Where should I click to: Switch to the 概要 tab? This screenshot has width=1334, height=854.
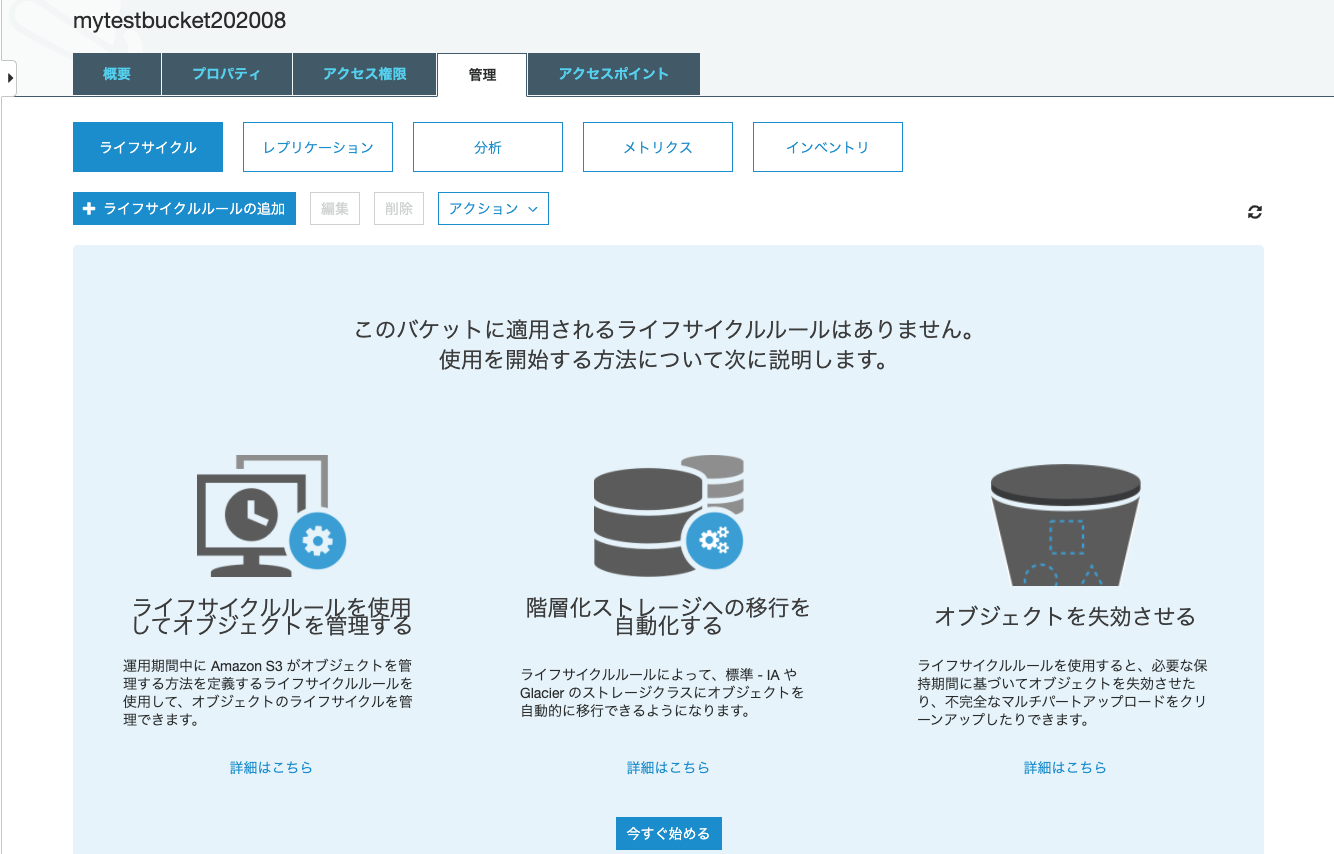point(116,74)
